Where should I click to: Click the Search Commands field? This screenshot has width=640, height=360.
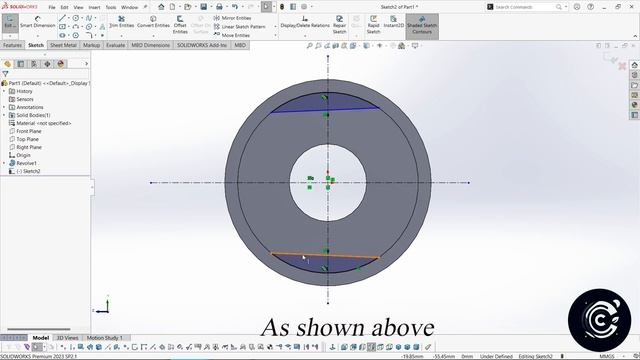pyautogui.click(x=527, y=7)
